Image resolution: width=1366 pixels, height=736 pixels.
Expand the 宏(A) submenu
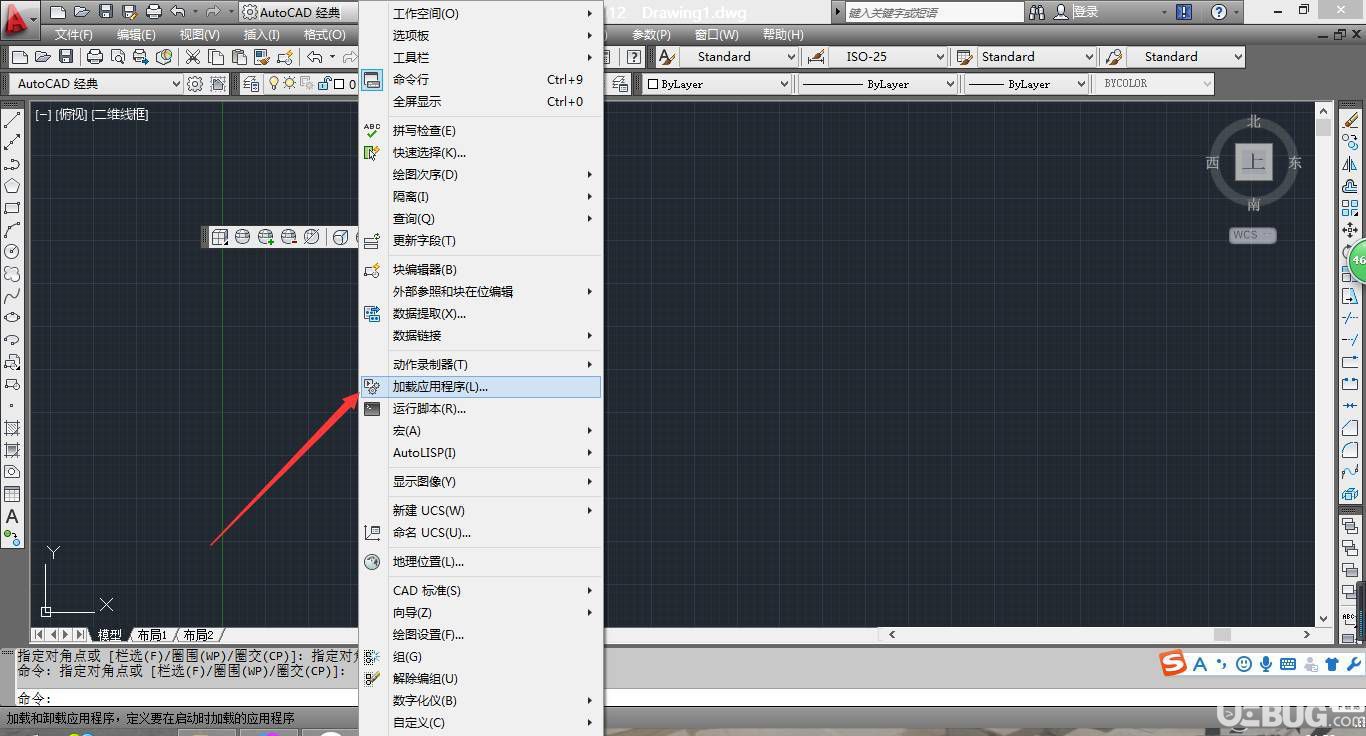point(481,431)
